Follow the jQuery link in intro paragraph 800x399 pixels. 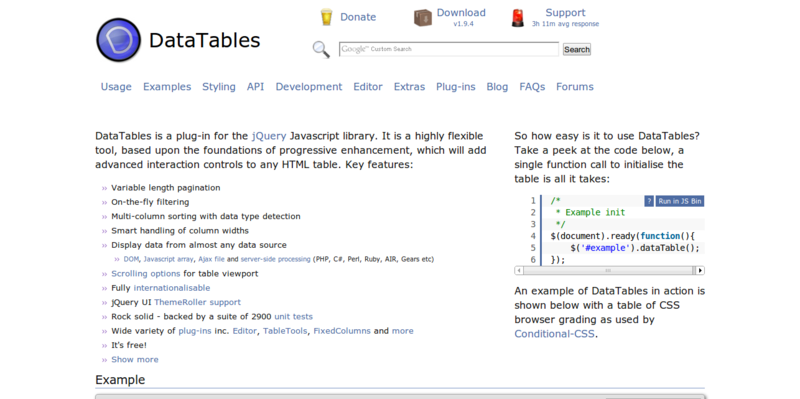point(269,136)
